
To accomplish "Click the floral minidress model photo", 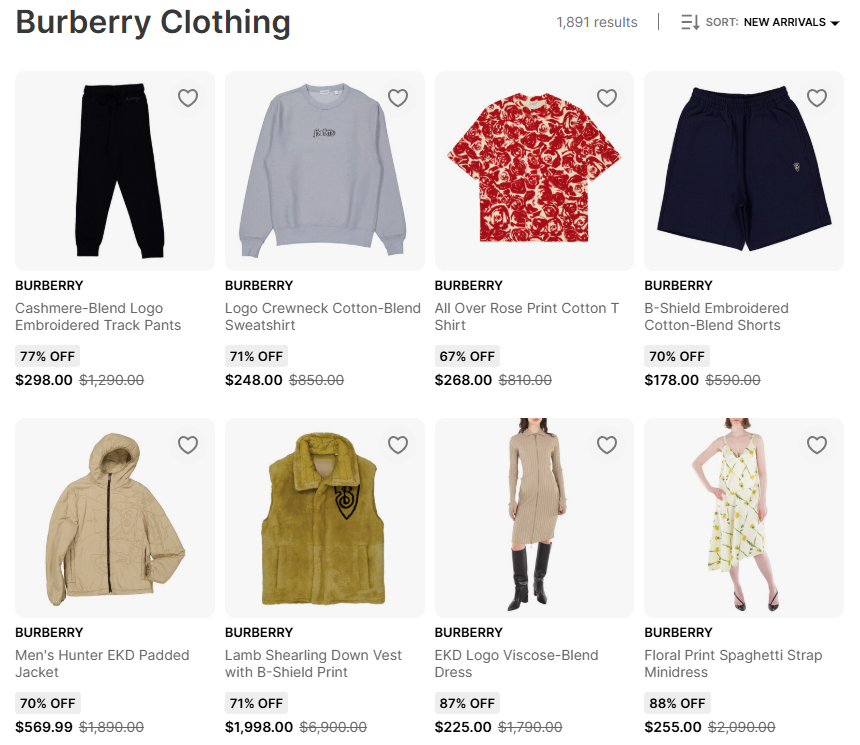I will tap(743, 520).
